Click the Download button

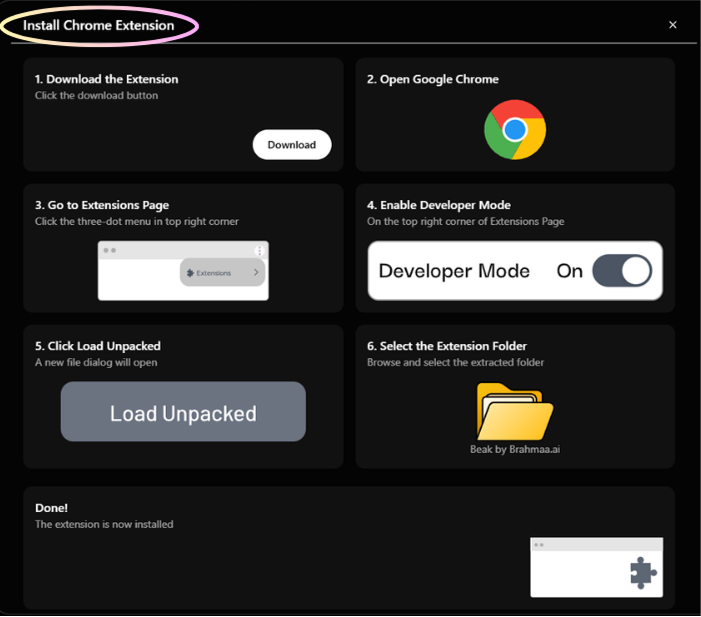(x=292, y=144)
